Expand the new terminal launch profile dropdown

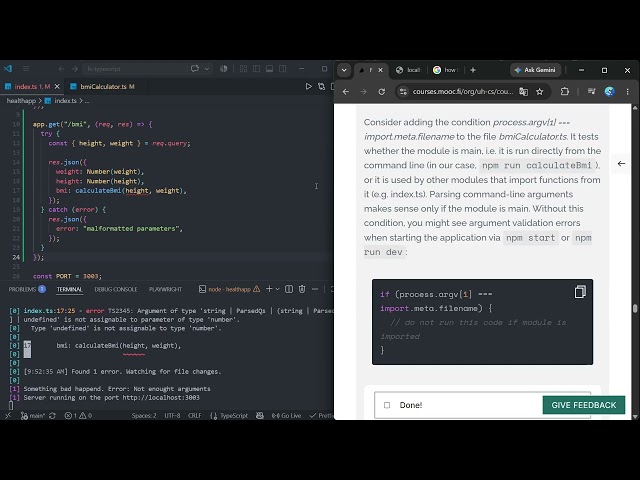278,289
